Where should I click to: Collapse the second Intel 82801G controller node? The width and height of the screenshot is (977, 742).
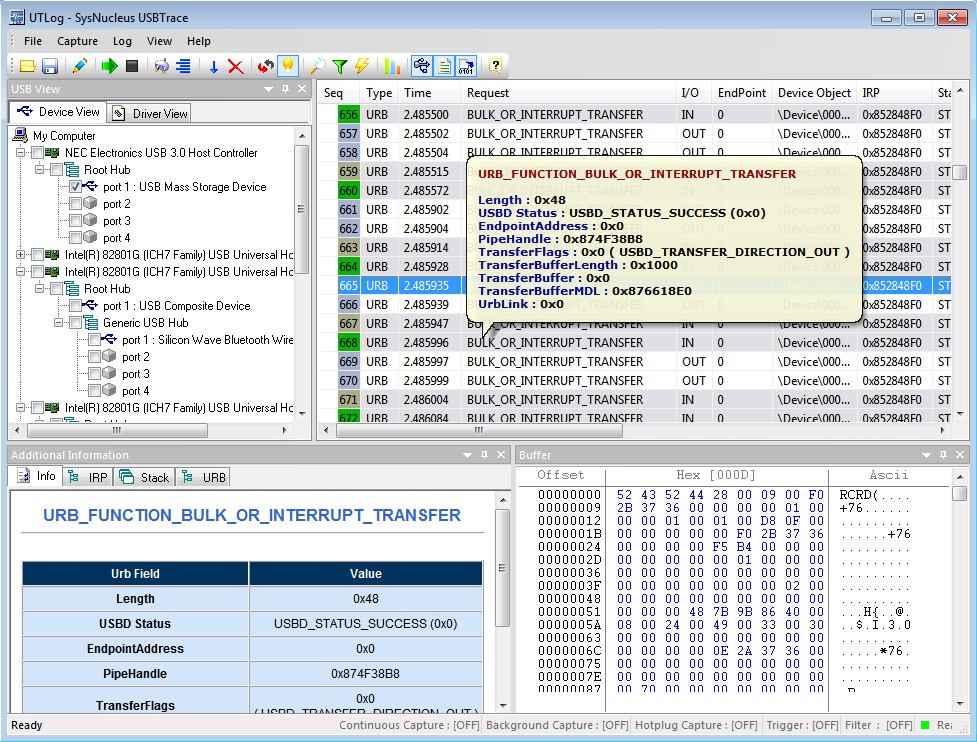20,272
